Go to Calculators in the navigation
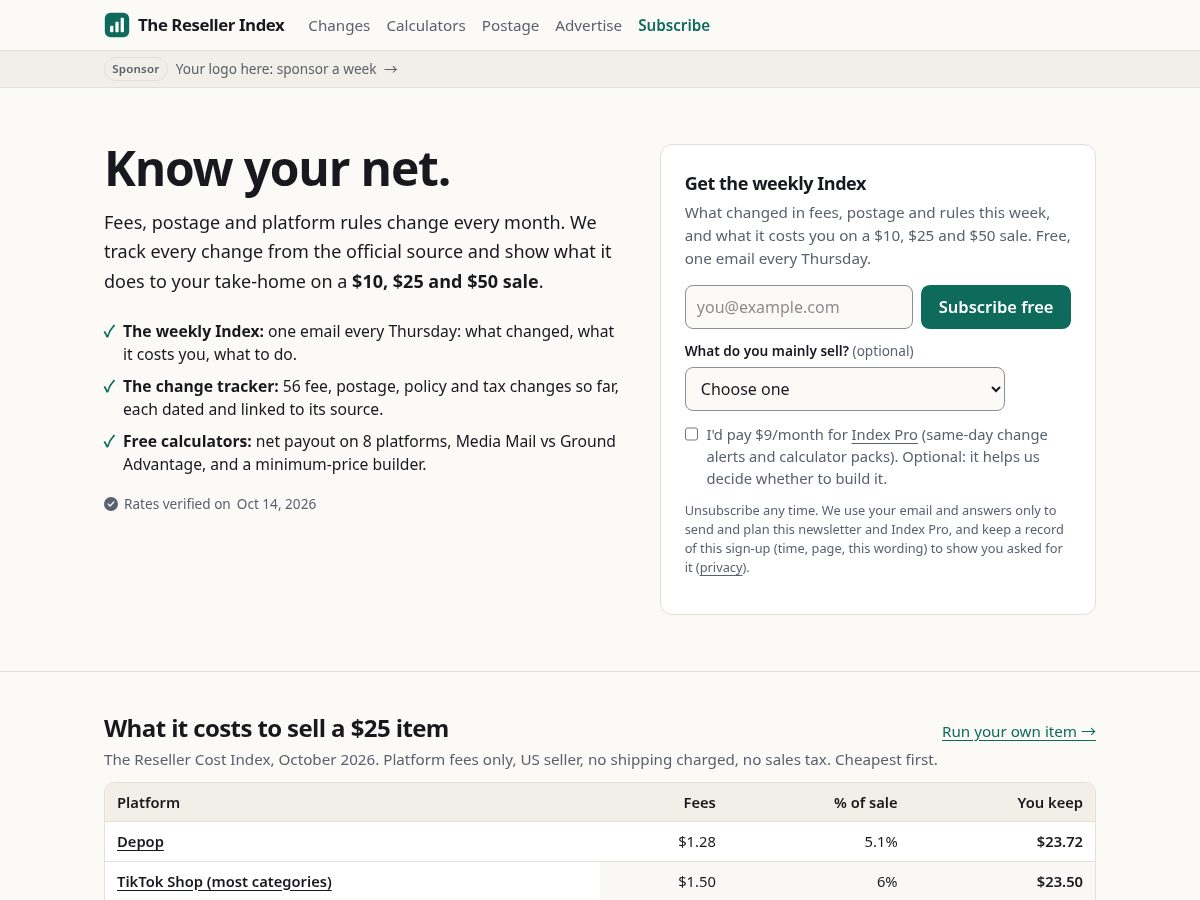This screenshot has height=900, width=1200. tap(426, 26)
